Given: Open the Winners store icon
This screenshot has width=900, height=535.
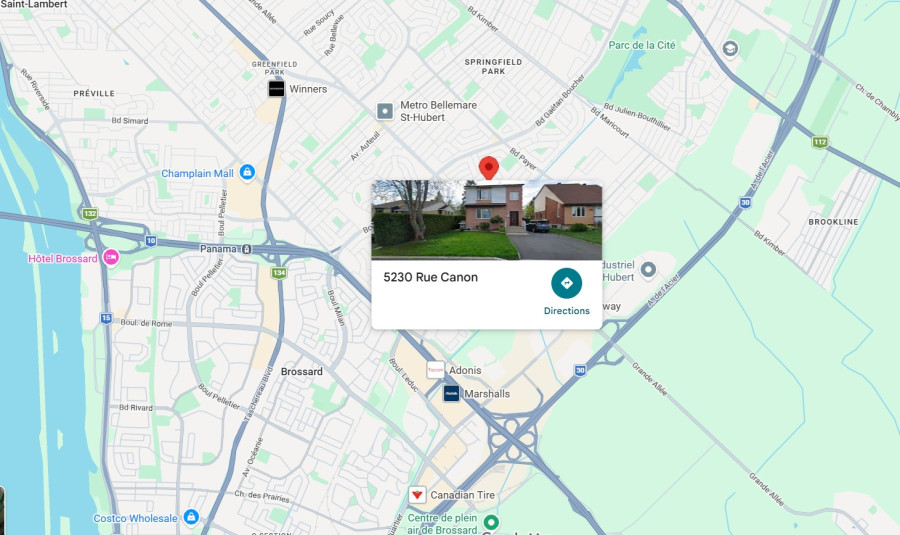Looking at the screenshot, I should 276,88.
